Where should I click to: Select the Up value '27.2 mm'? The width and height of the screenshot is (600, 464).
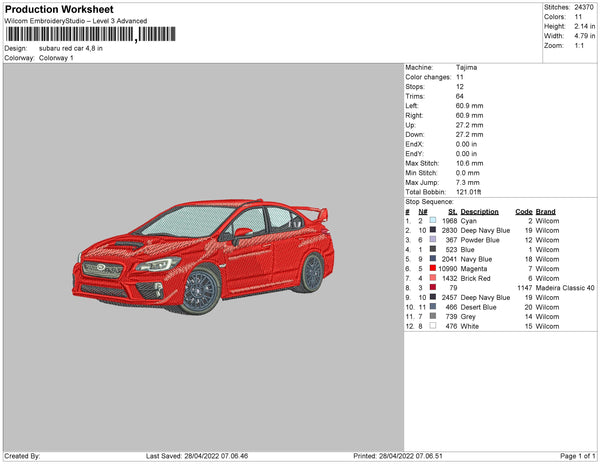tap(470, 125)
